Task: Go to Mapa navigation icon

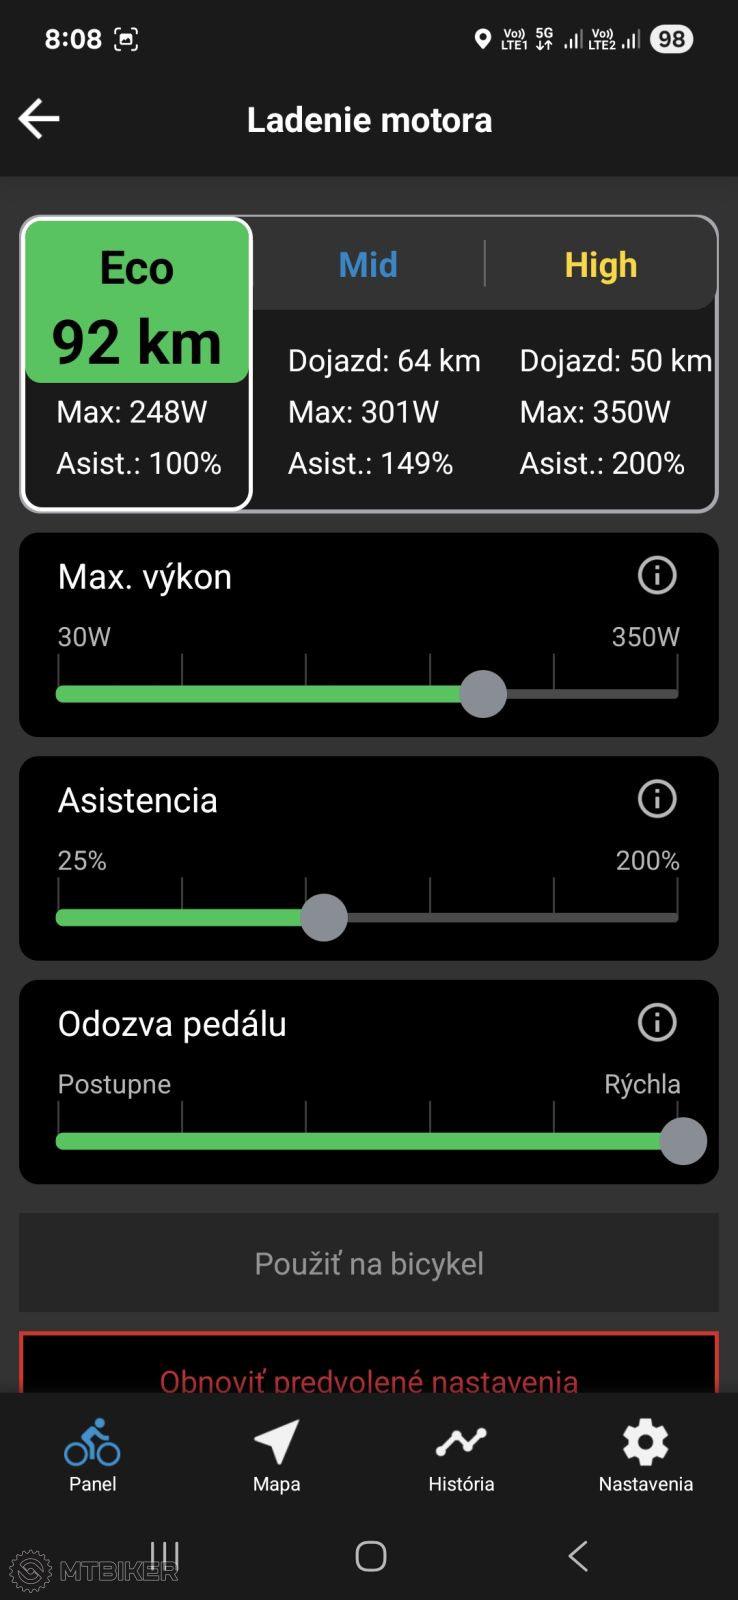Action: click(277, 1455)
